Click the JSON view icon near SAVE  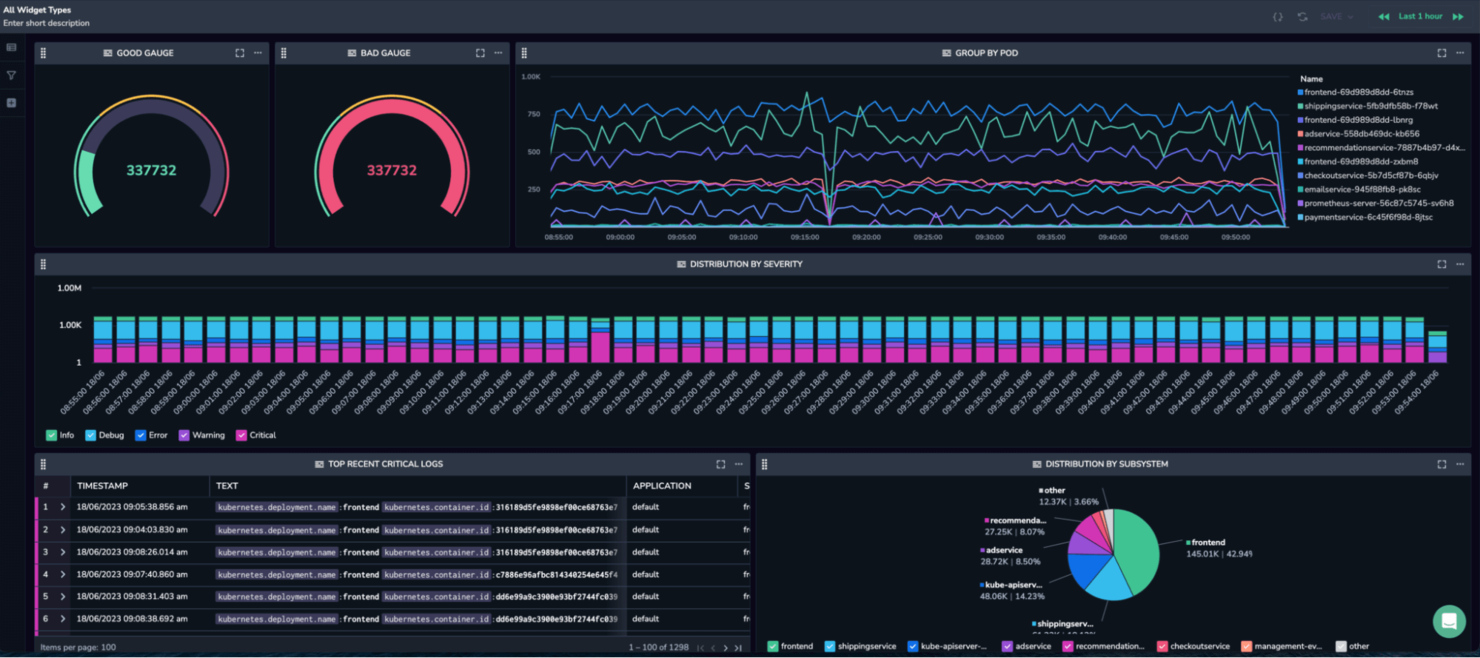pos(1278,16)
